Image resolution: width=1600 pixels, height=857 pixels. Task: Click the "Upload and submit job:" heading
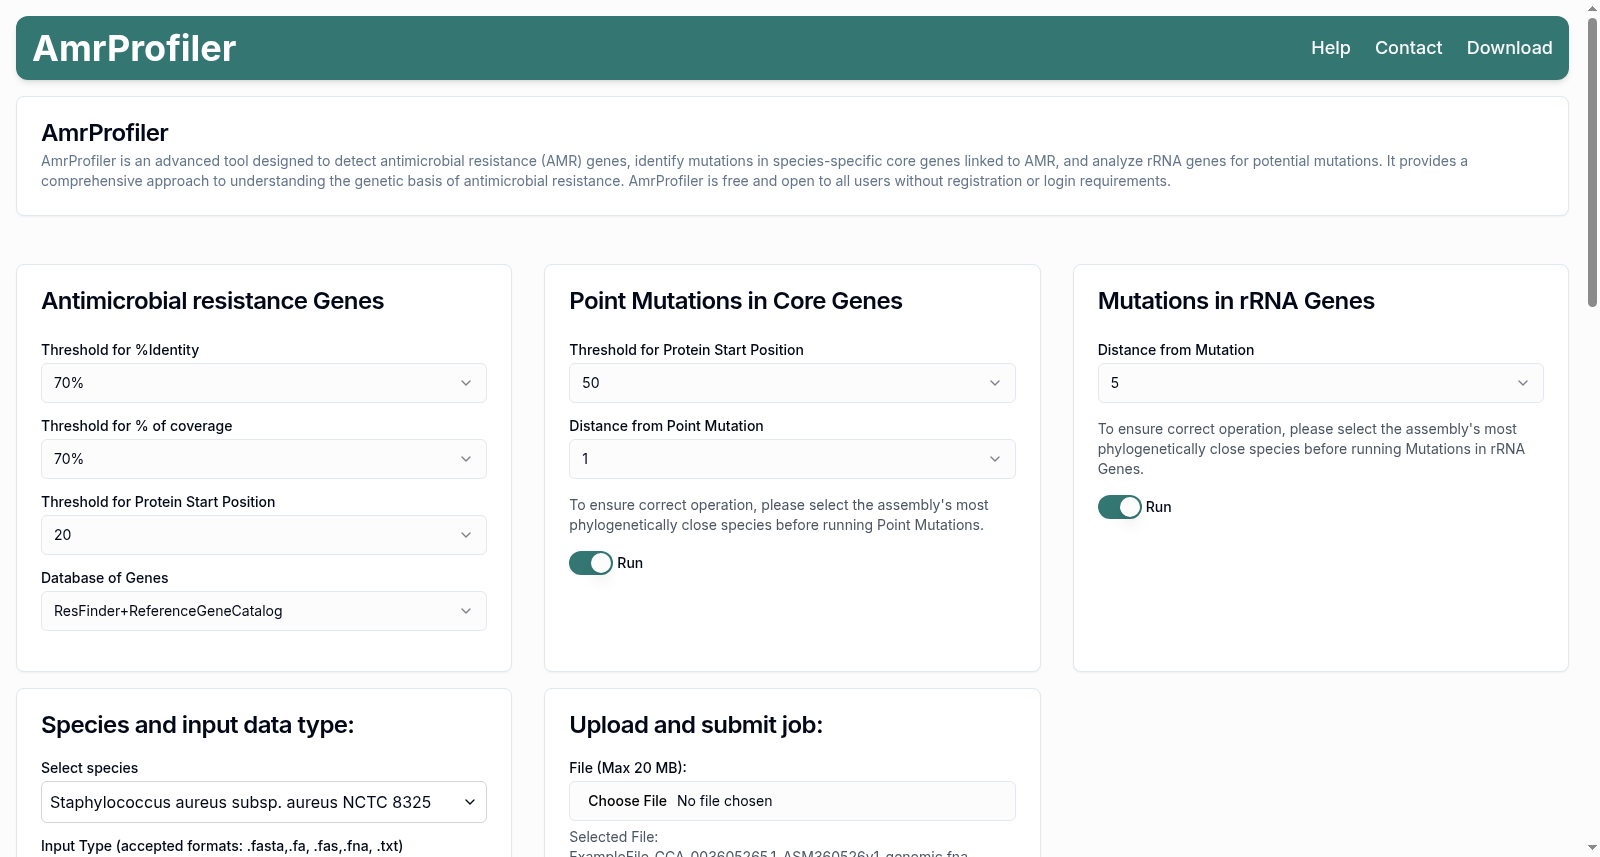(x=696, y=725)
